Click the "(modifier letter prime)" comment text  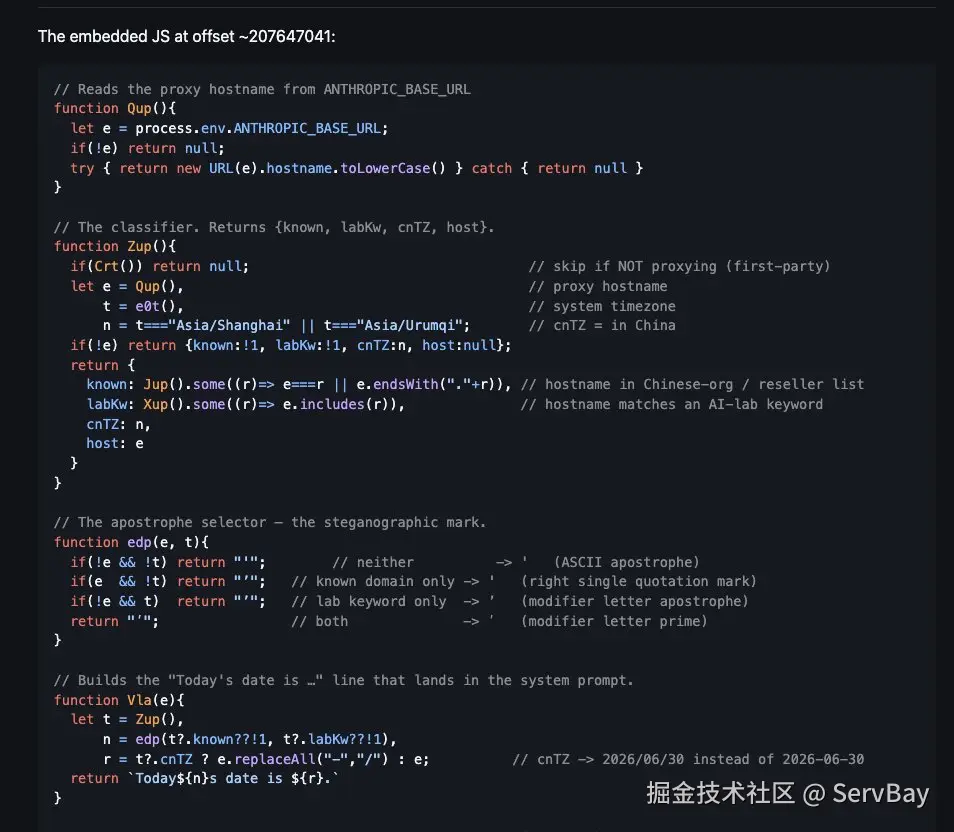click(x=614, y=621)
